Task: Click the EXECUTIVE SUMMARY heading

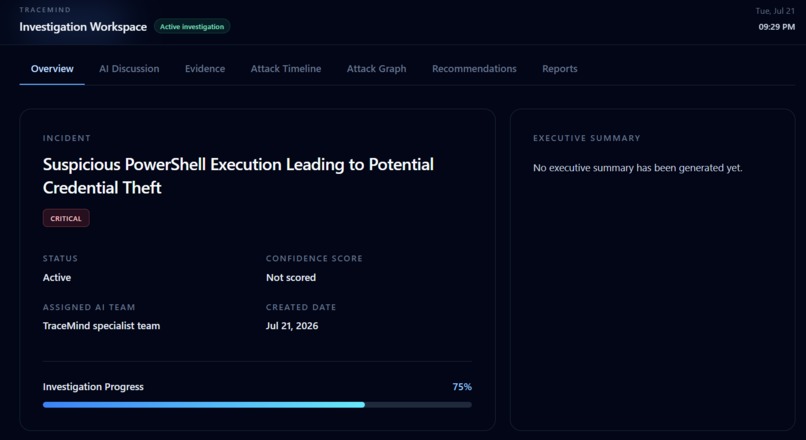Action: (x=587, y=138)
